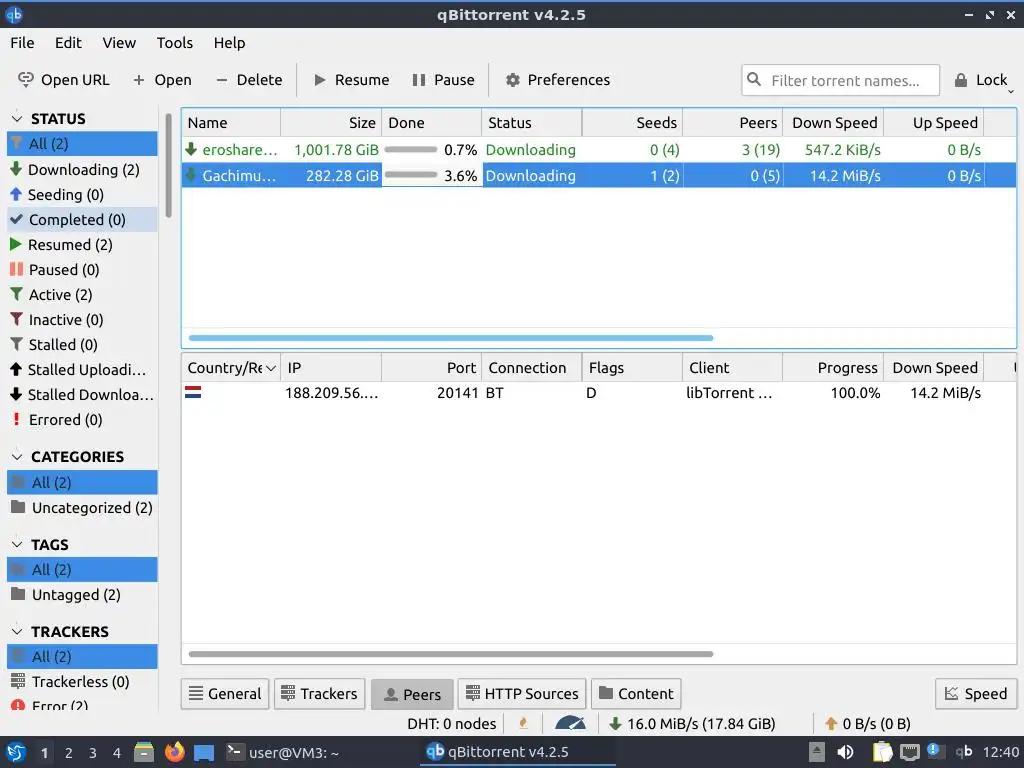Viewport: 1024px width, 768px height.
Task: Select the Resumed (2) filter
Action: pyautogui.click(x=82, y=245)
